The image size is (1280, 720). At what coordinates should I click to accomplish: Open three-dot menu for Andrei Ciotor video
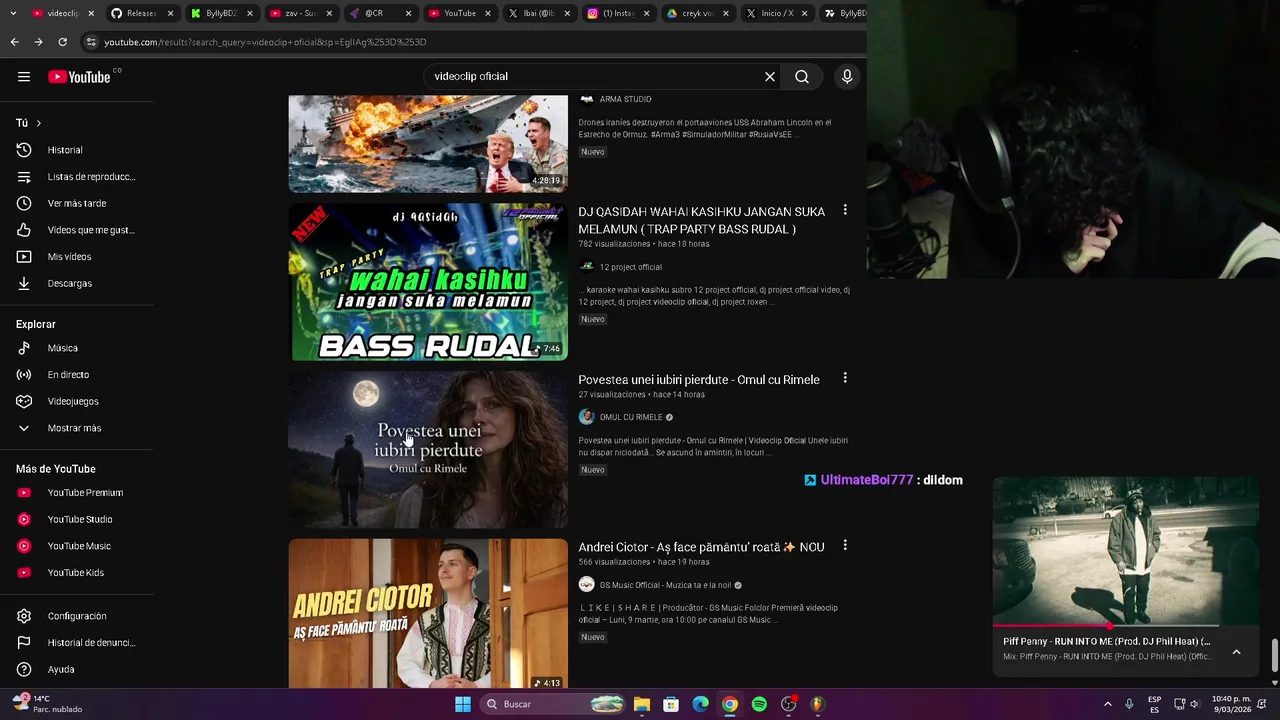tap(845, 546)
